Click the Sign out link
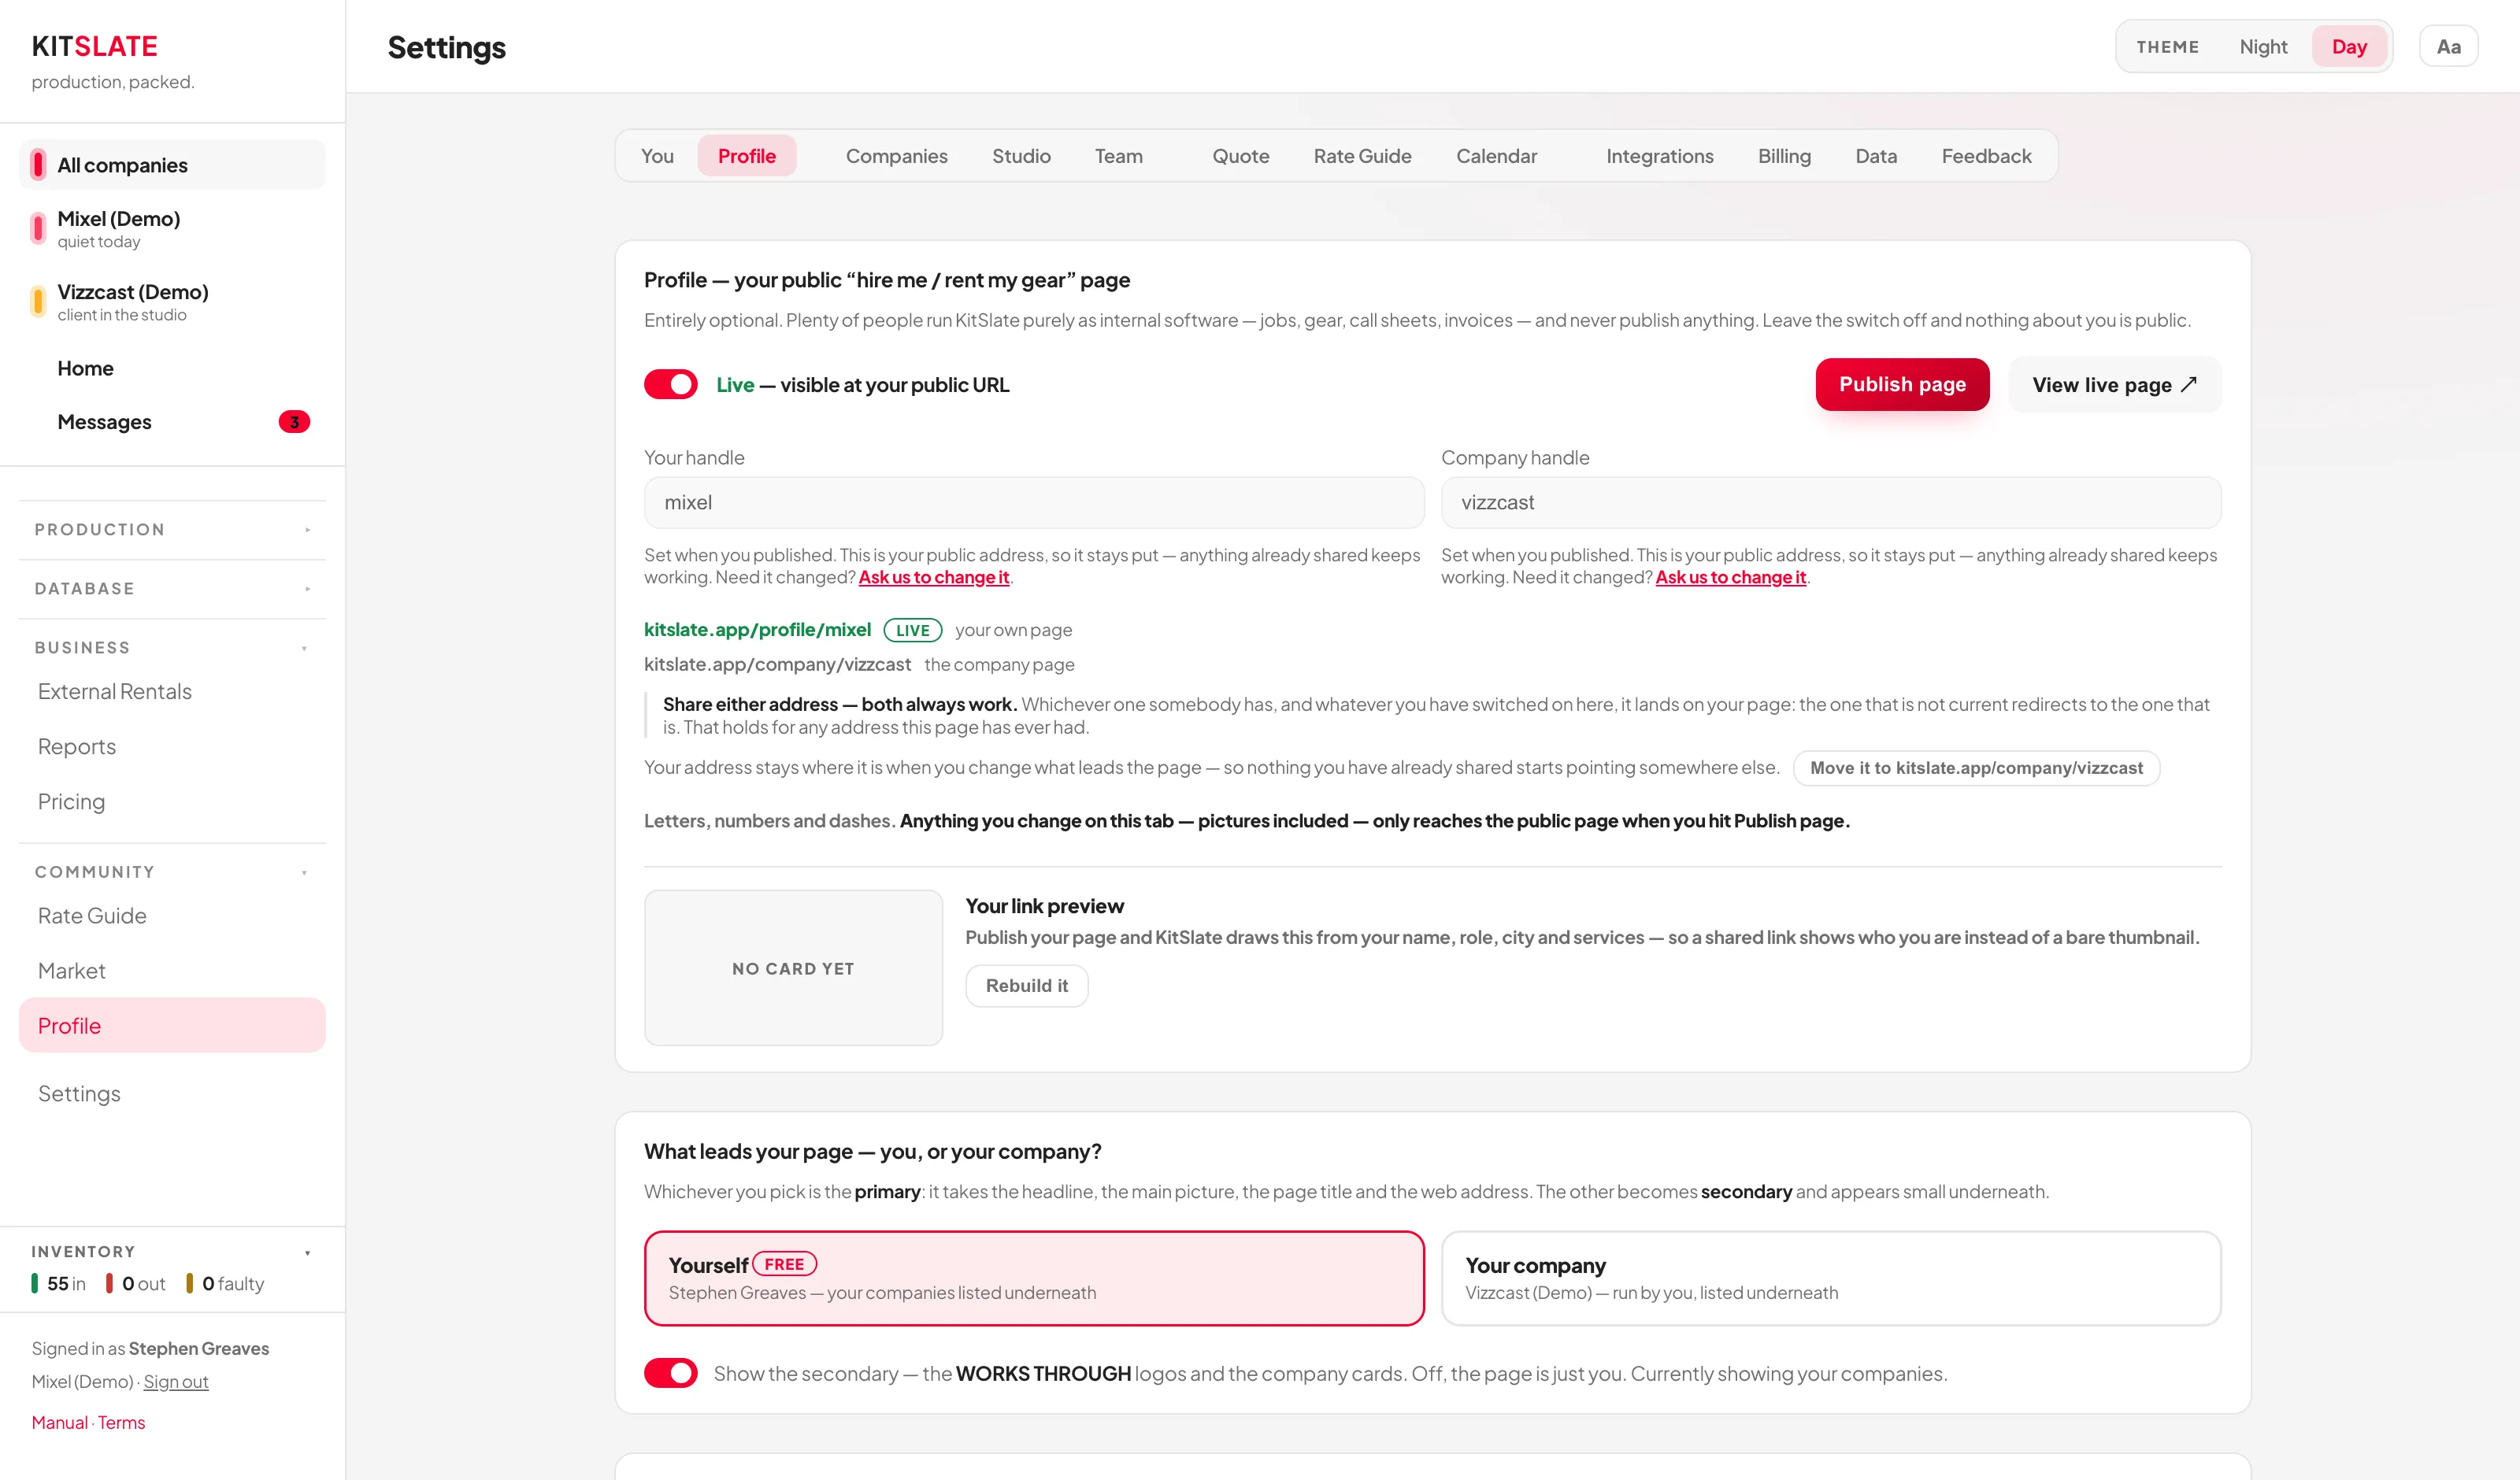Viewport: 2520px width, 1480px height. pos(175,1382)
